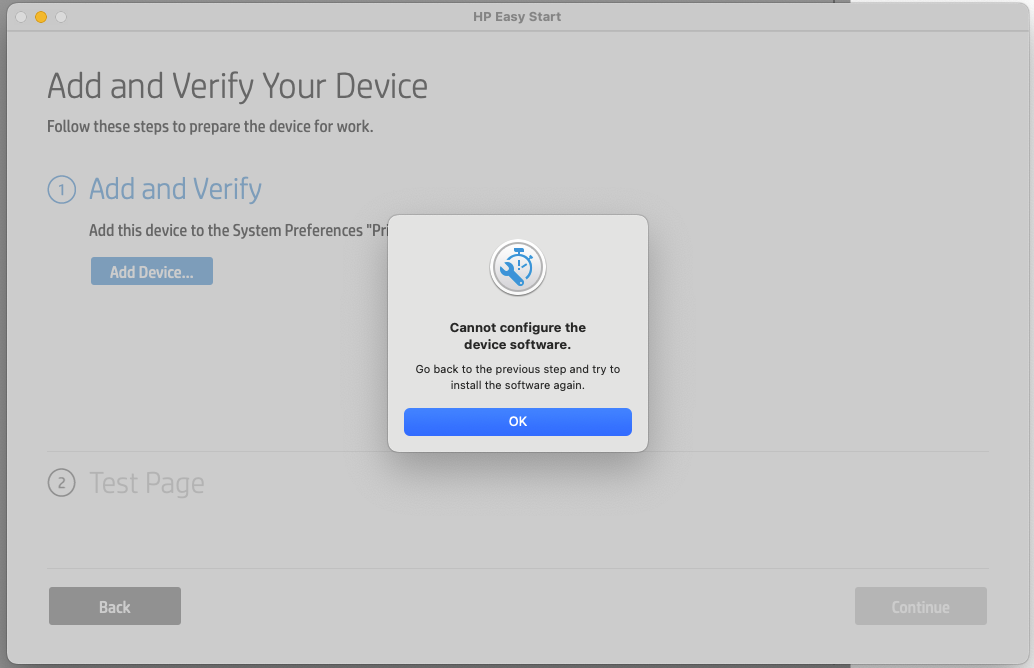The image size is (1034, 668).
Task: Click the wrench and stopwatch dialog icon
Action: [x=518, y=268]
